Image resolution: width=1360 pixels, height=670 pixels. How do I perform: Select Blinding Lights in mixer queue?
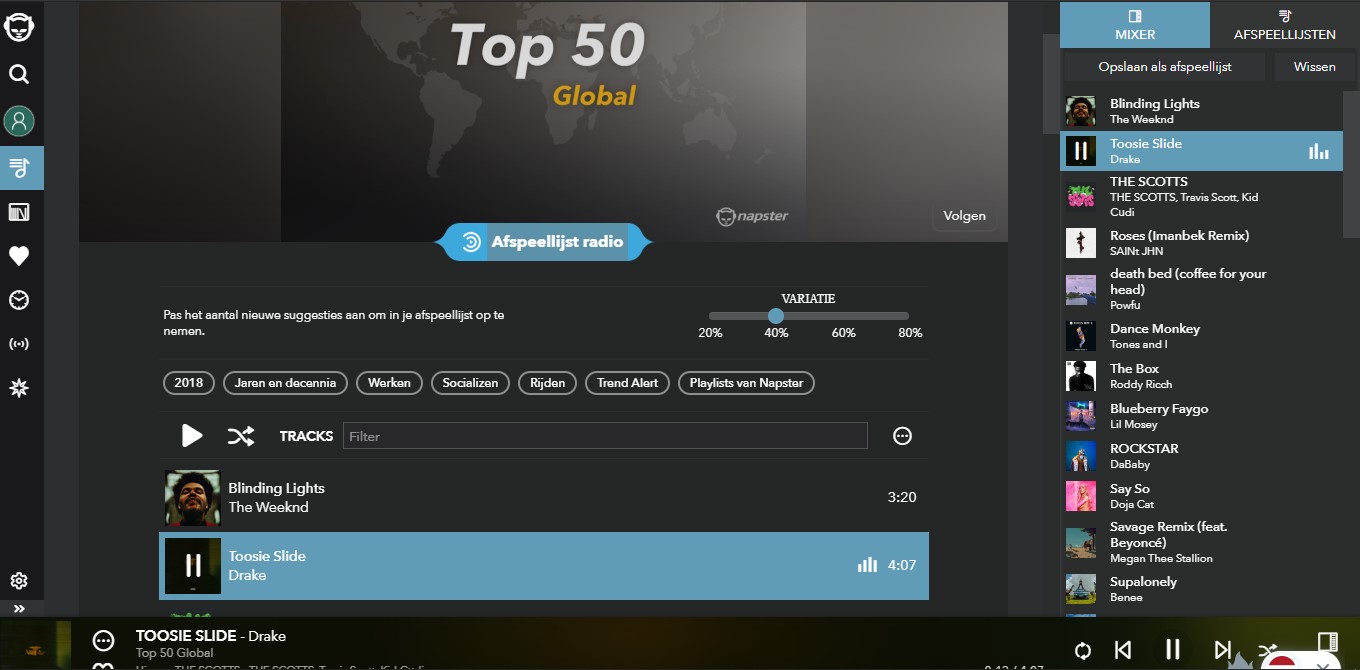1201,111
